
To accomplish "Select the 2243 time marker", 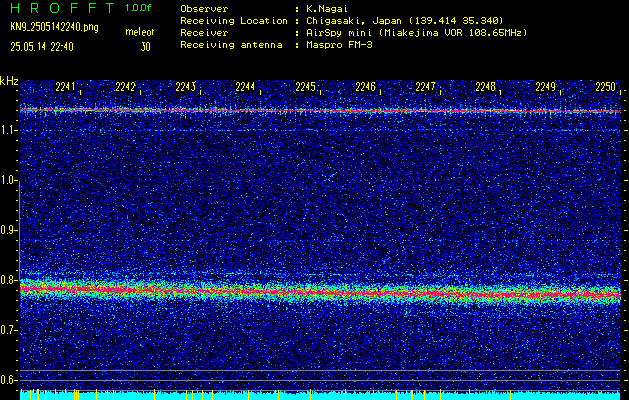I will [185, 87].
